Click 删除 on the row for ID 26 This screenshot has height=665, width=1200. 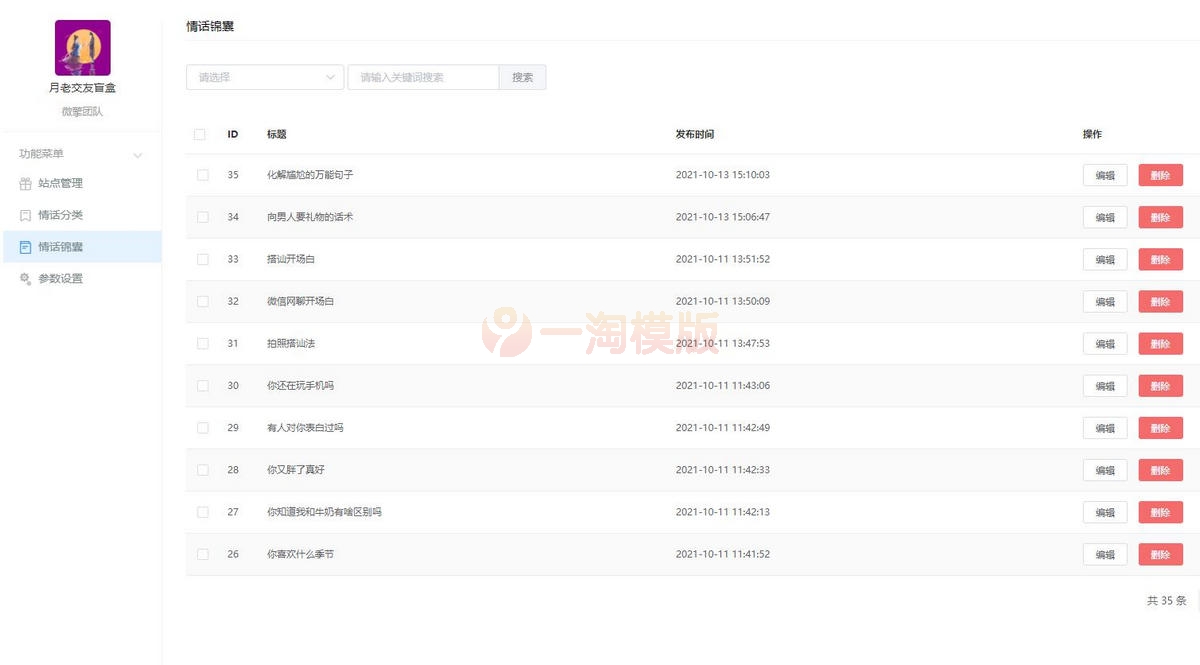pos(1160,553)
